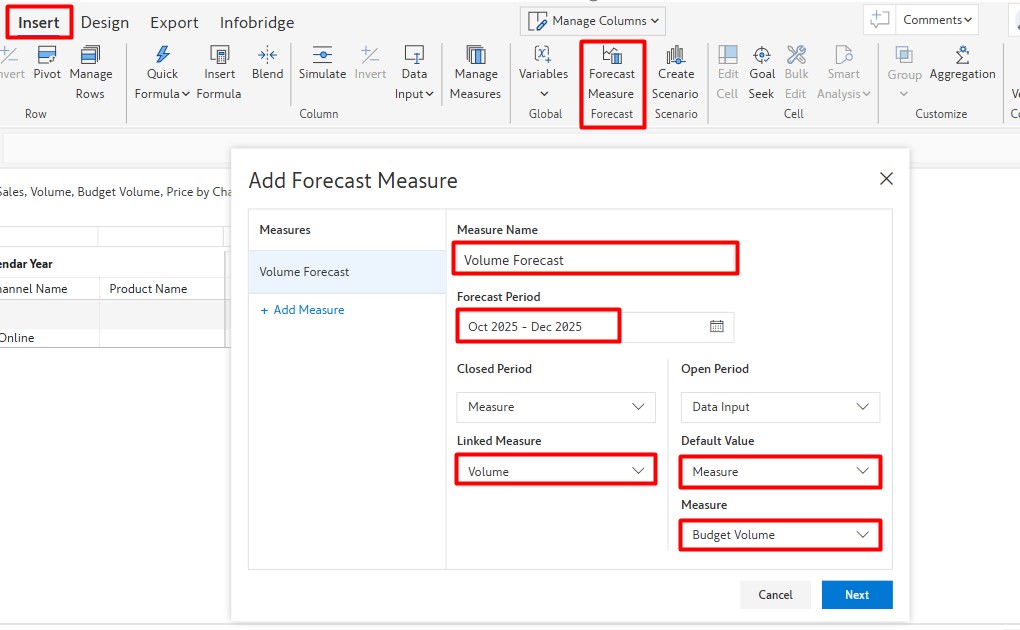Viewport: 1020px width, 630px height.
Task: Click the Bulk Edit tool
Action: point(796,73)
